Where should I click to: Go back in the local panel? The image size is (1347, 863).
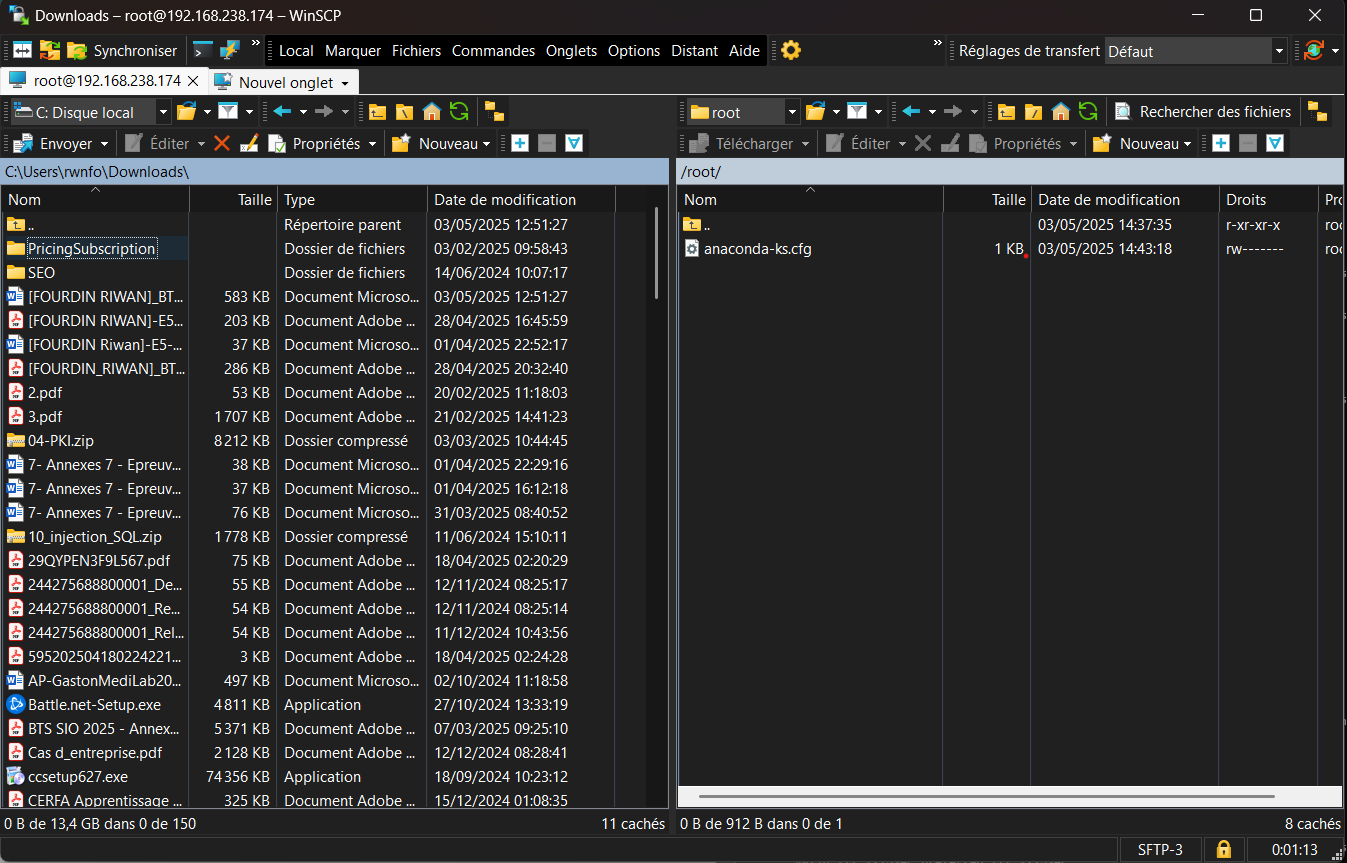(x=282, y=112)
